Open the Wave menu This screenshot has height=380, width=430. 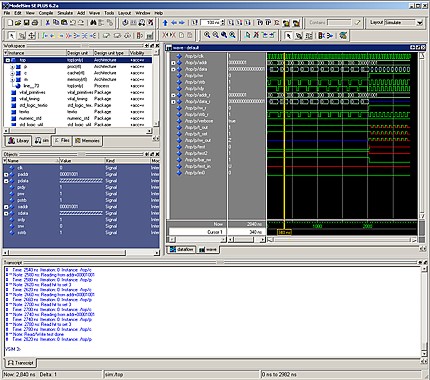point(94,13)
